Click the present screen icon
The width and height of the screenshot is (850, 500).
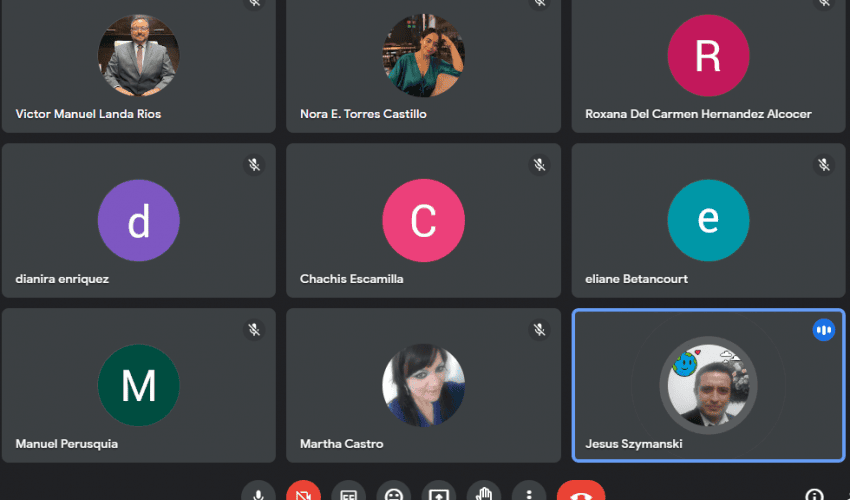coord(439,494)
